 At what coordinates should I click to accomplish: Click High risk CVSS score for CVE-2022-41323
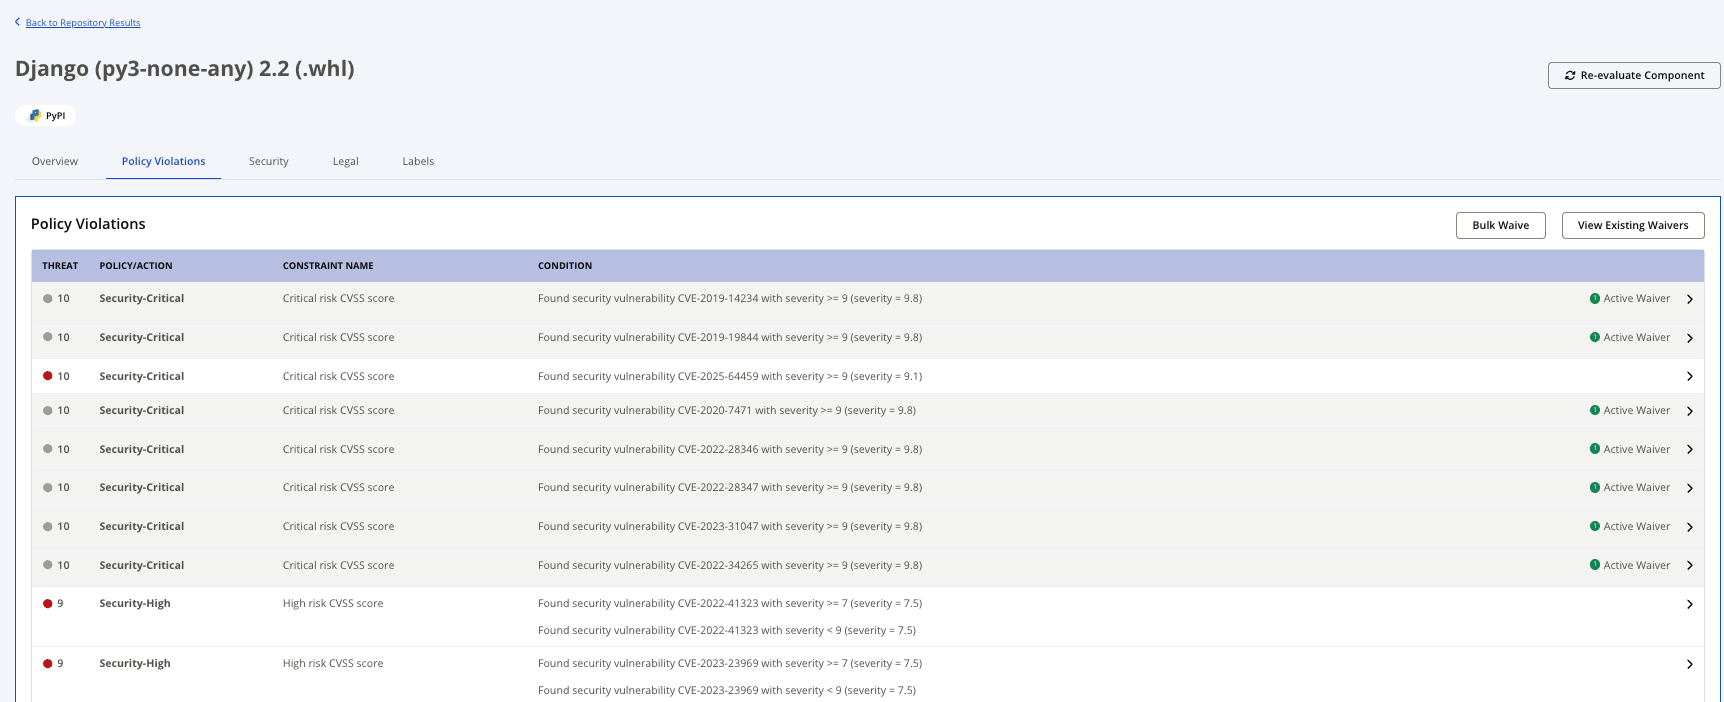(333, 603)
